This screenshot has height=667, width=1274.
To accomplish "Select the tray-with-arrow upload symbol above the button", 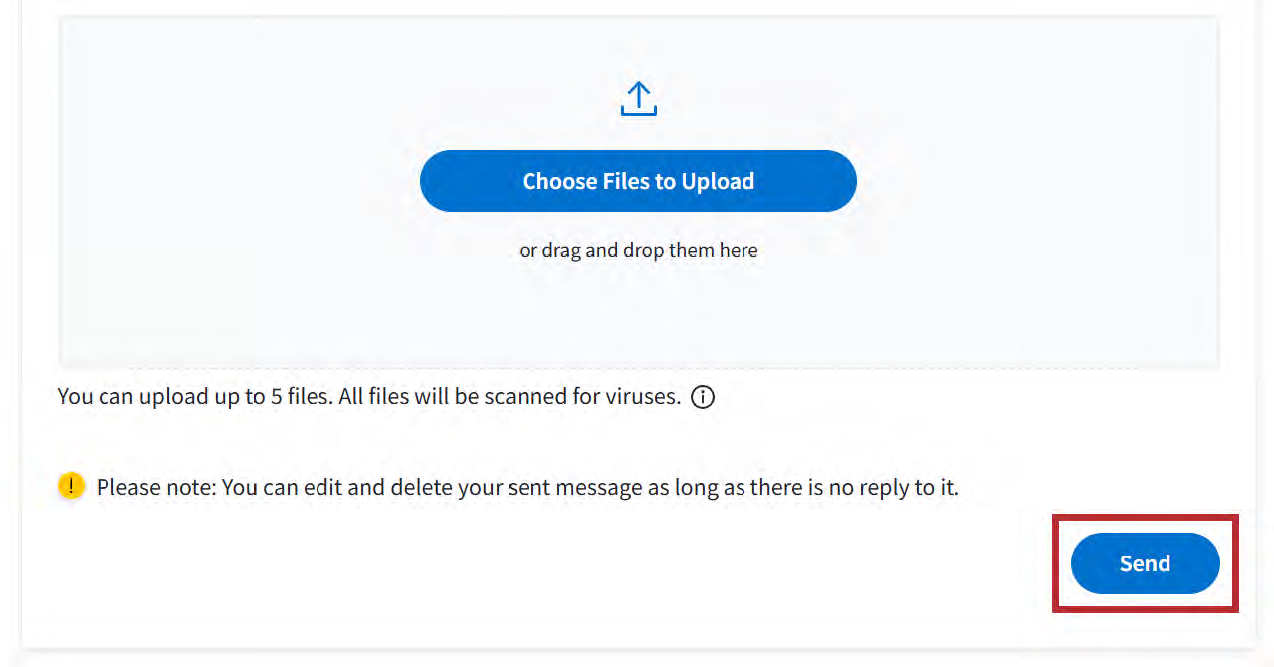I will pos(638,99).
